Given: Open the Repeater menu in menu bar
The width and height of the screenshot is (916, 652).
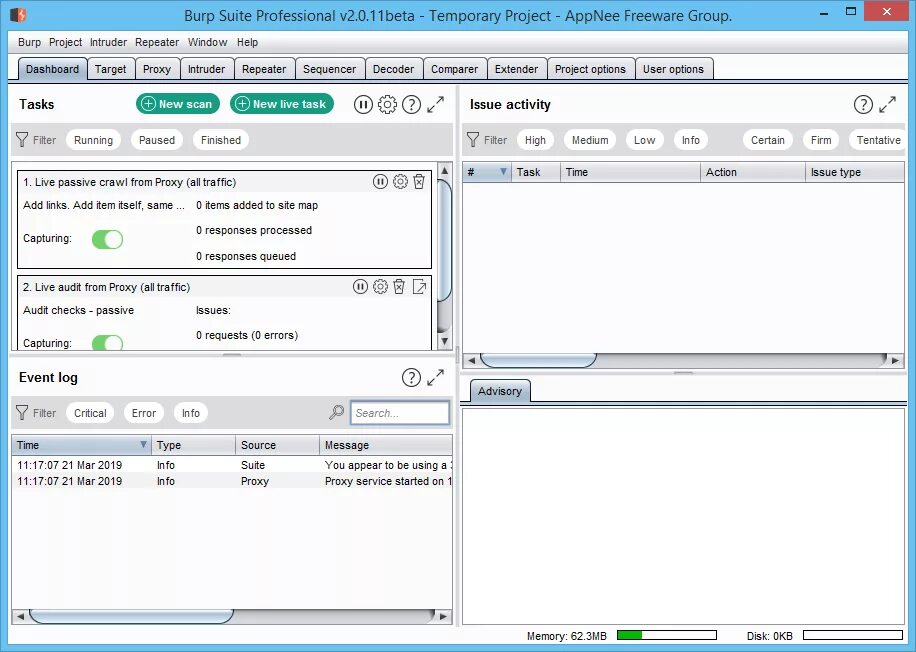Looking at the screenshot, I should tap(157, 42).
